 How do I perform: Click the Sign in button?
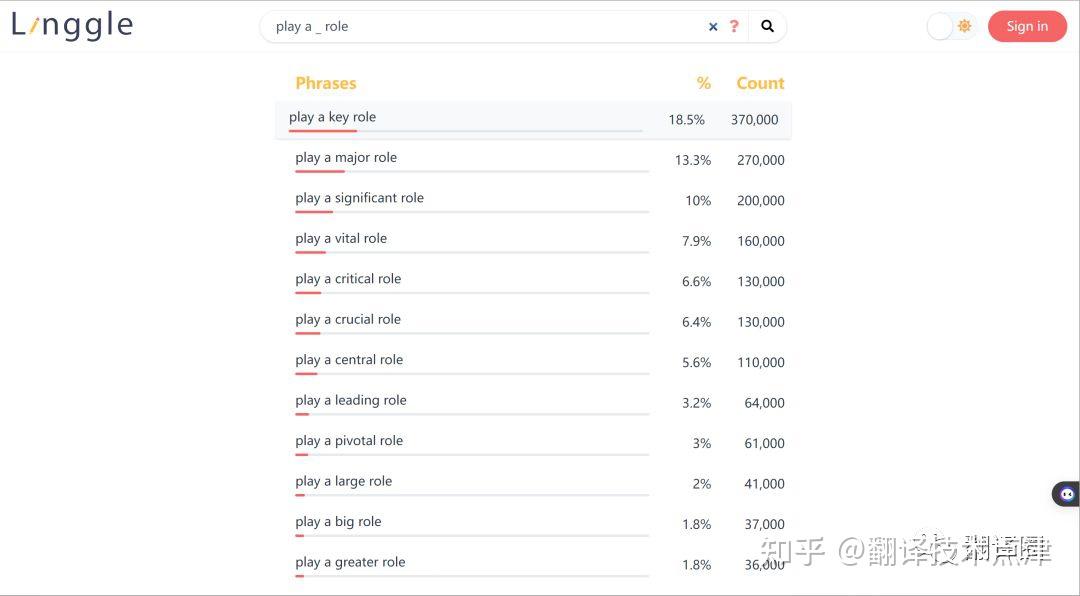[x=1027, y=26]
